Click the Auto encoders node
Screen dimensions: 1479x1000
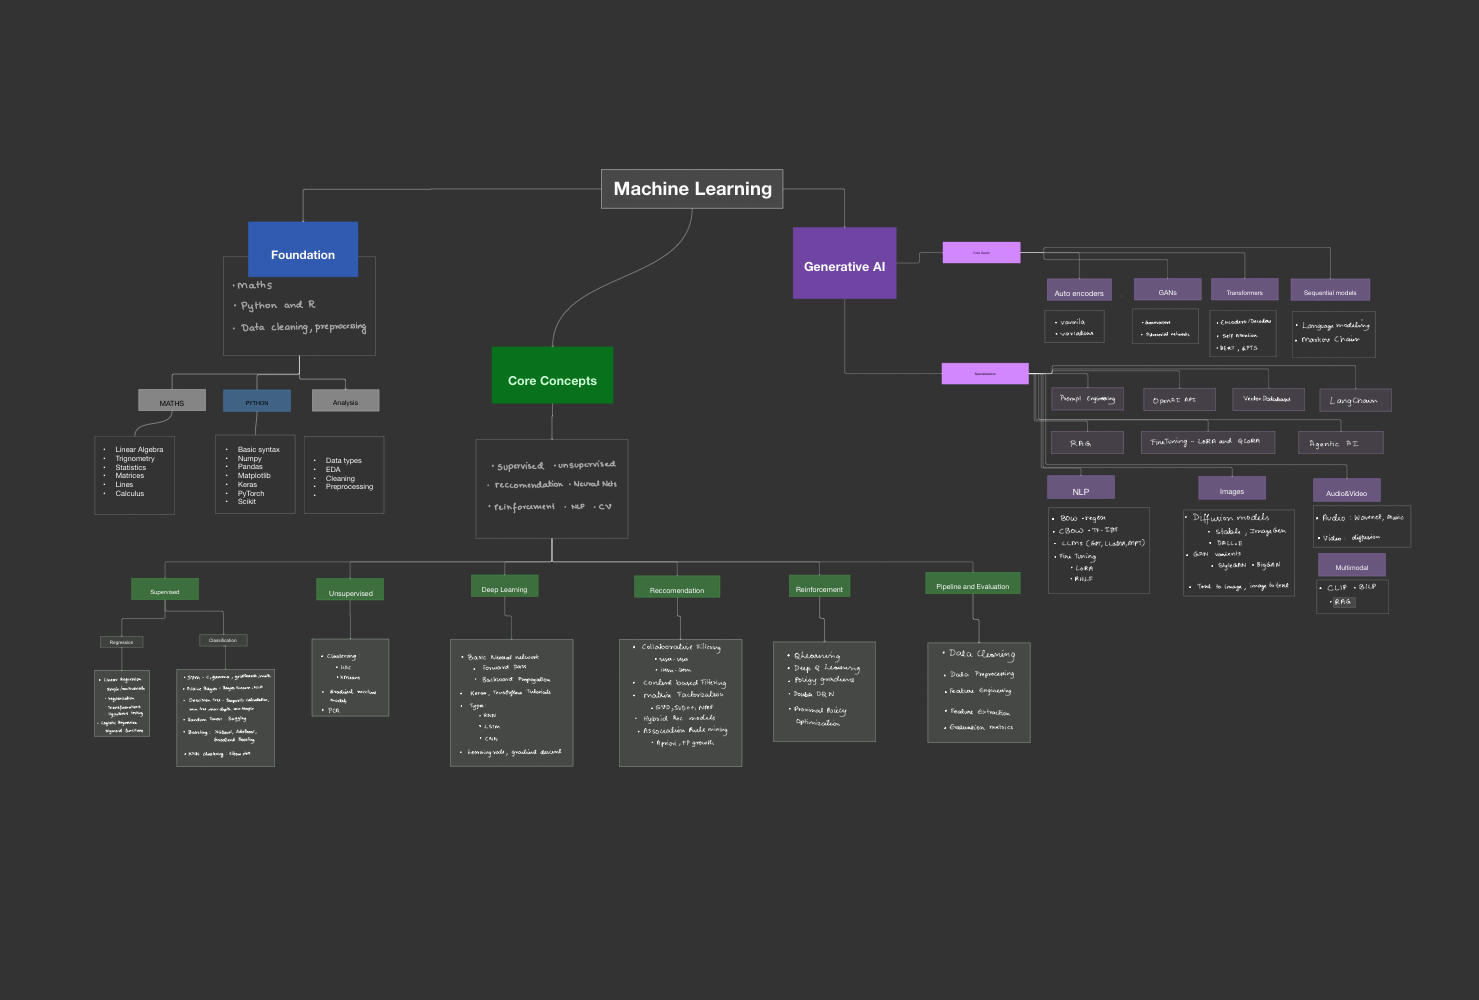pyautogui.click(x=1078, y=290)
